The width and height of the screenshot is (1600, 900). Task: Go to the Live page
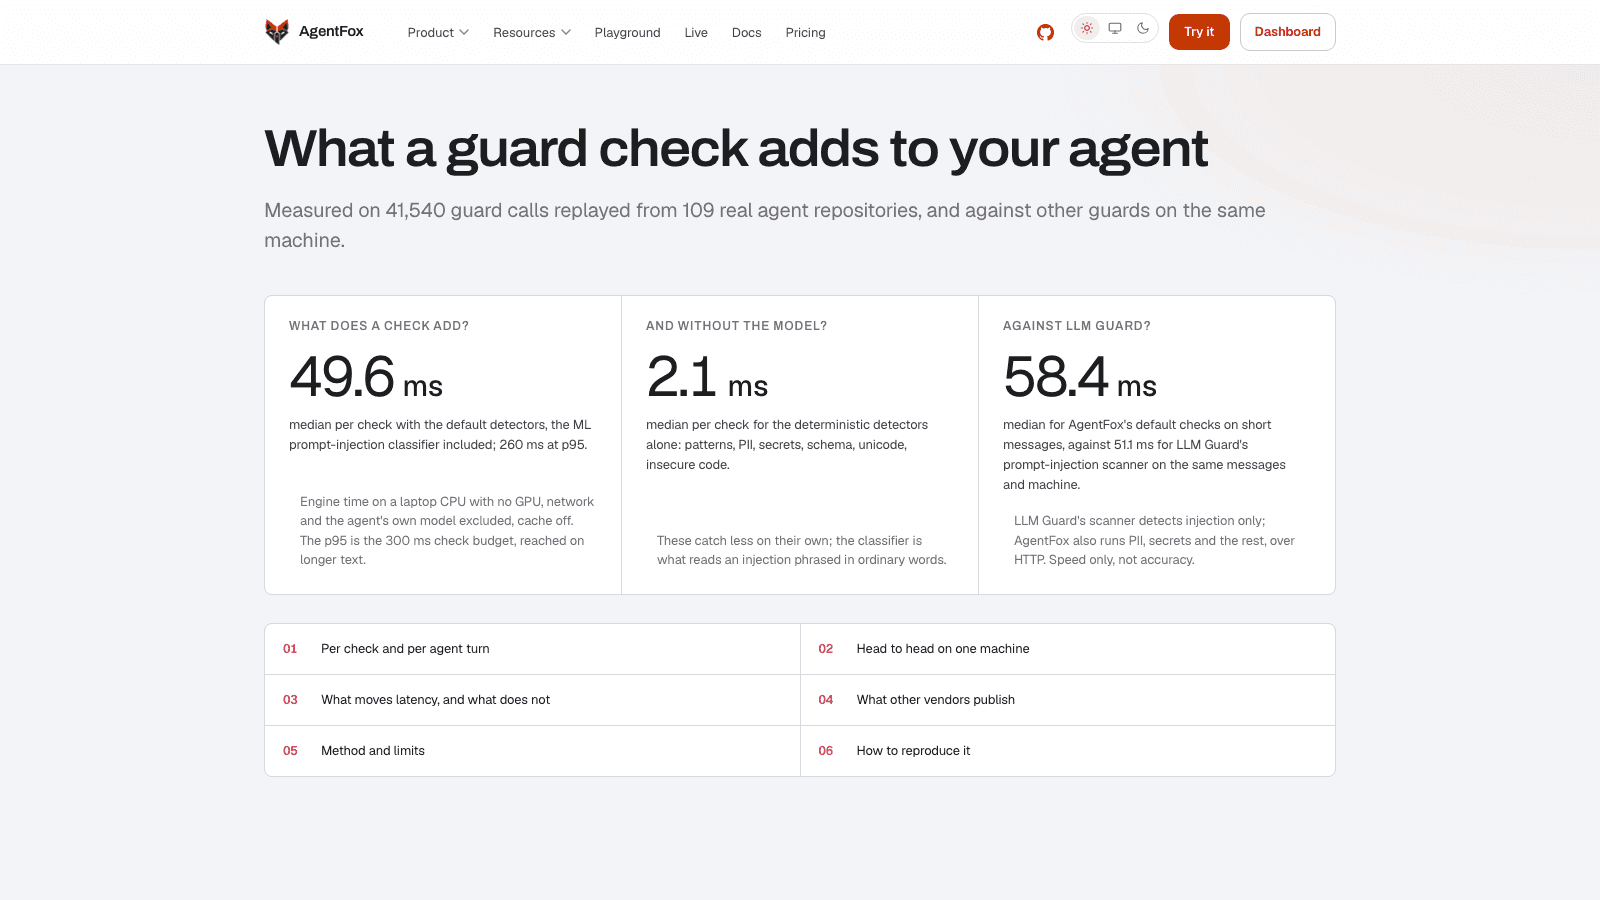696,32
